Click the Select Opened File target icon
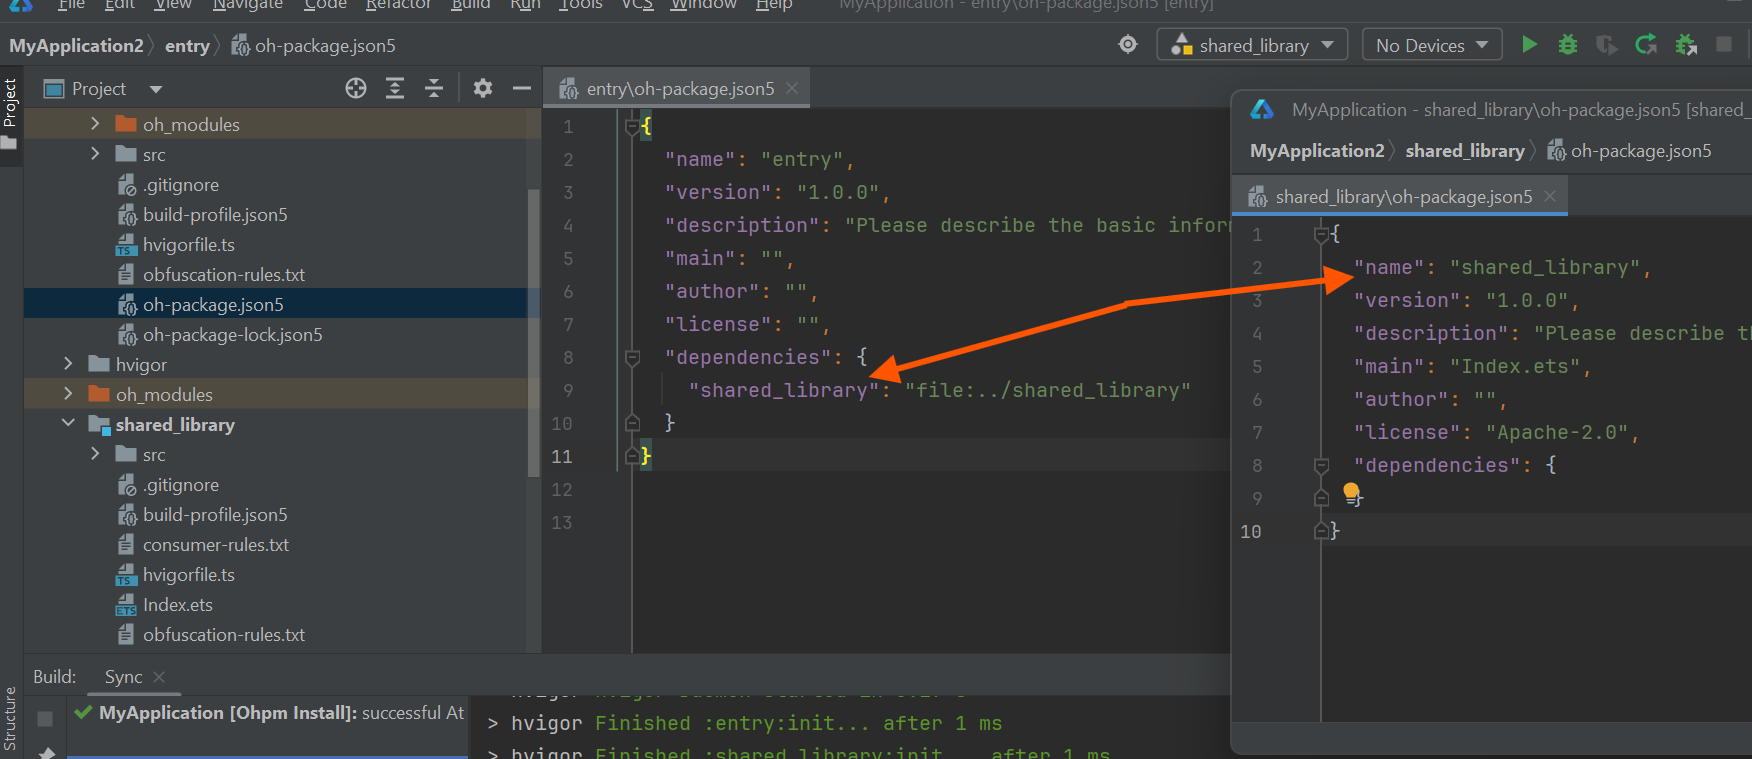The height and width of the screenshot is (759, 1752). click(x=356, y=89)
